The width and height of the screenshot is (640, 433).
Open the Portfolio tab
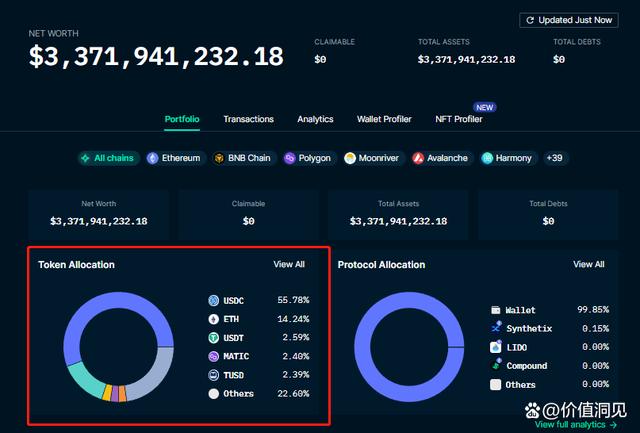pos(182,119)
